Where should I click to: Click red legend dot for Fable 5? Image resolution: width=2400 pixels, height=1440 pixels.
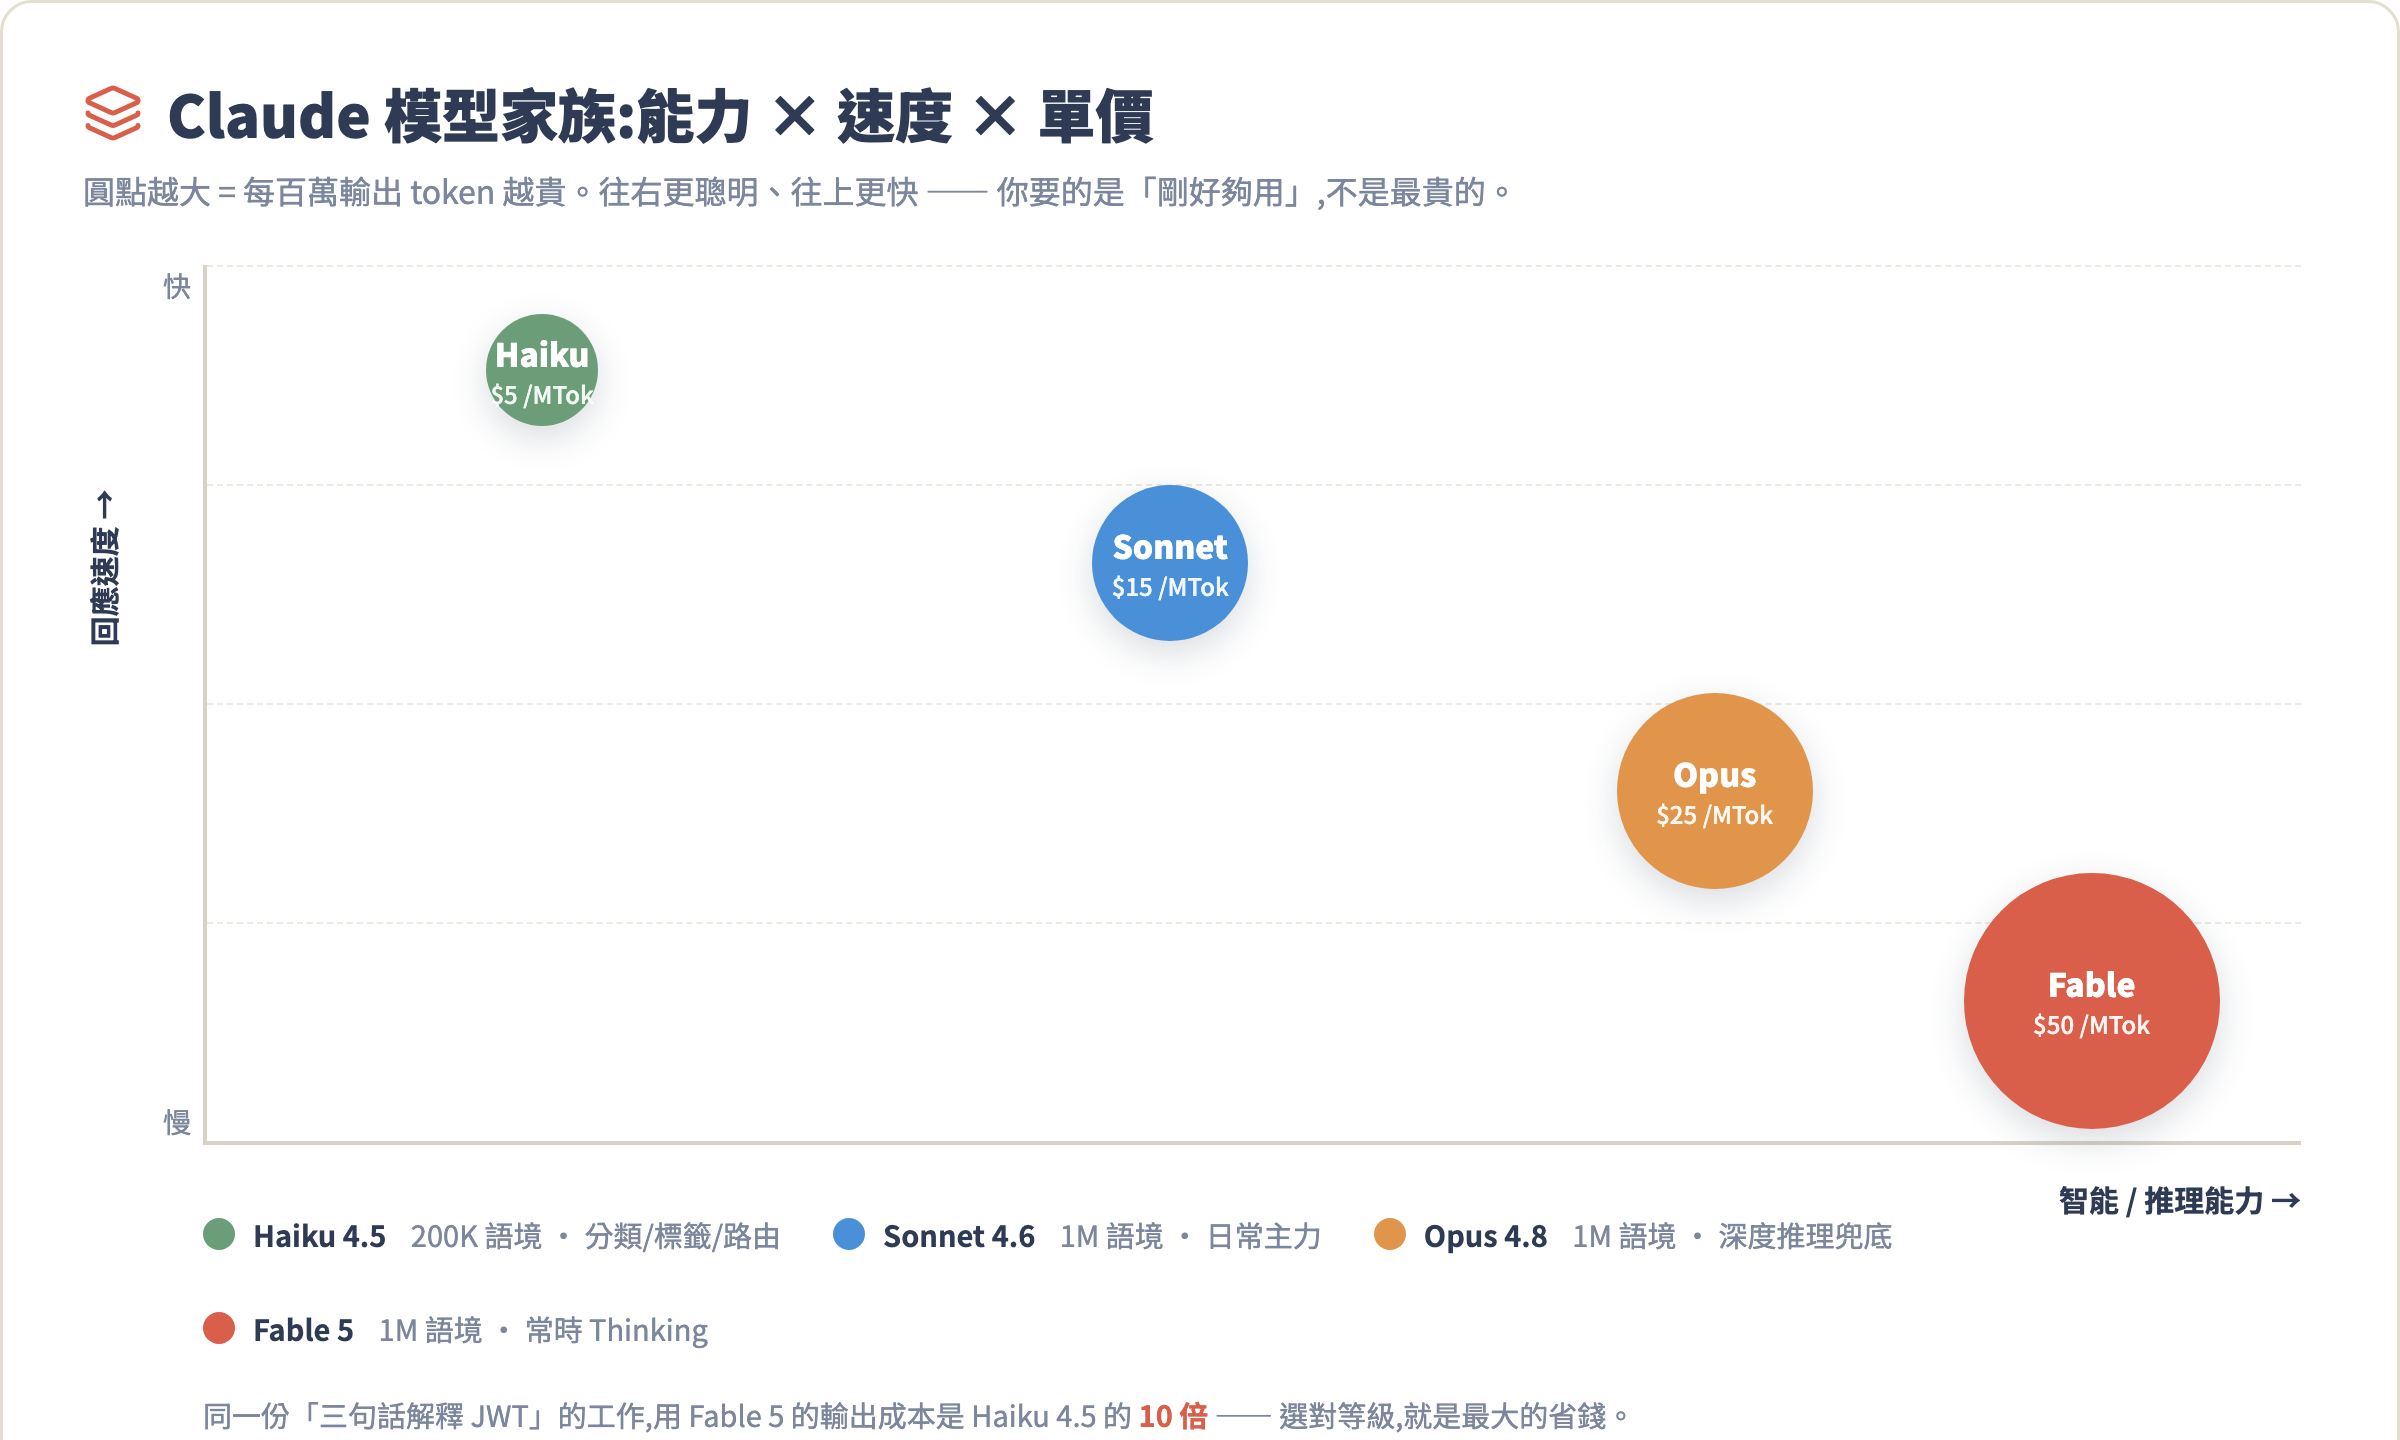[219, 1329]
